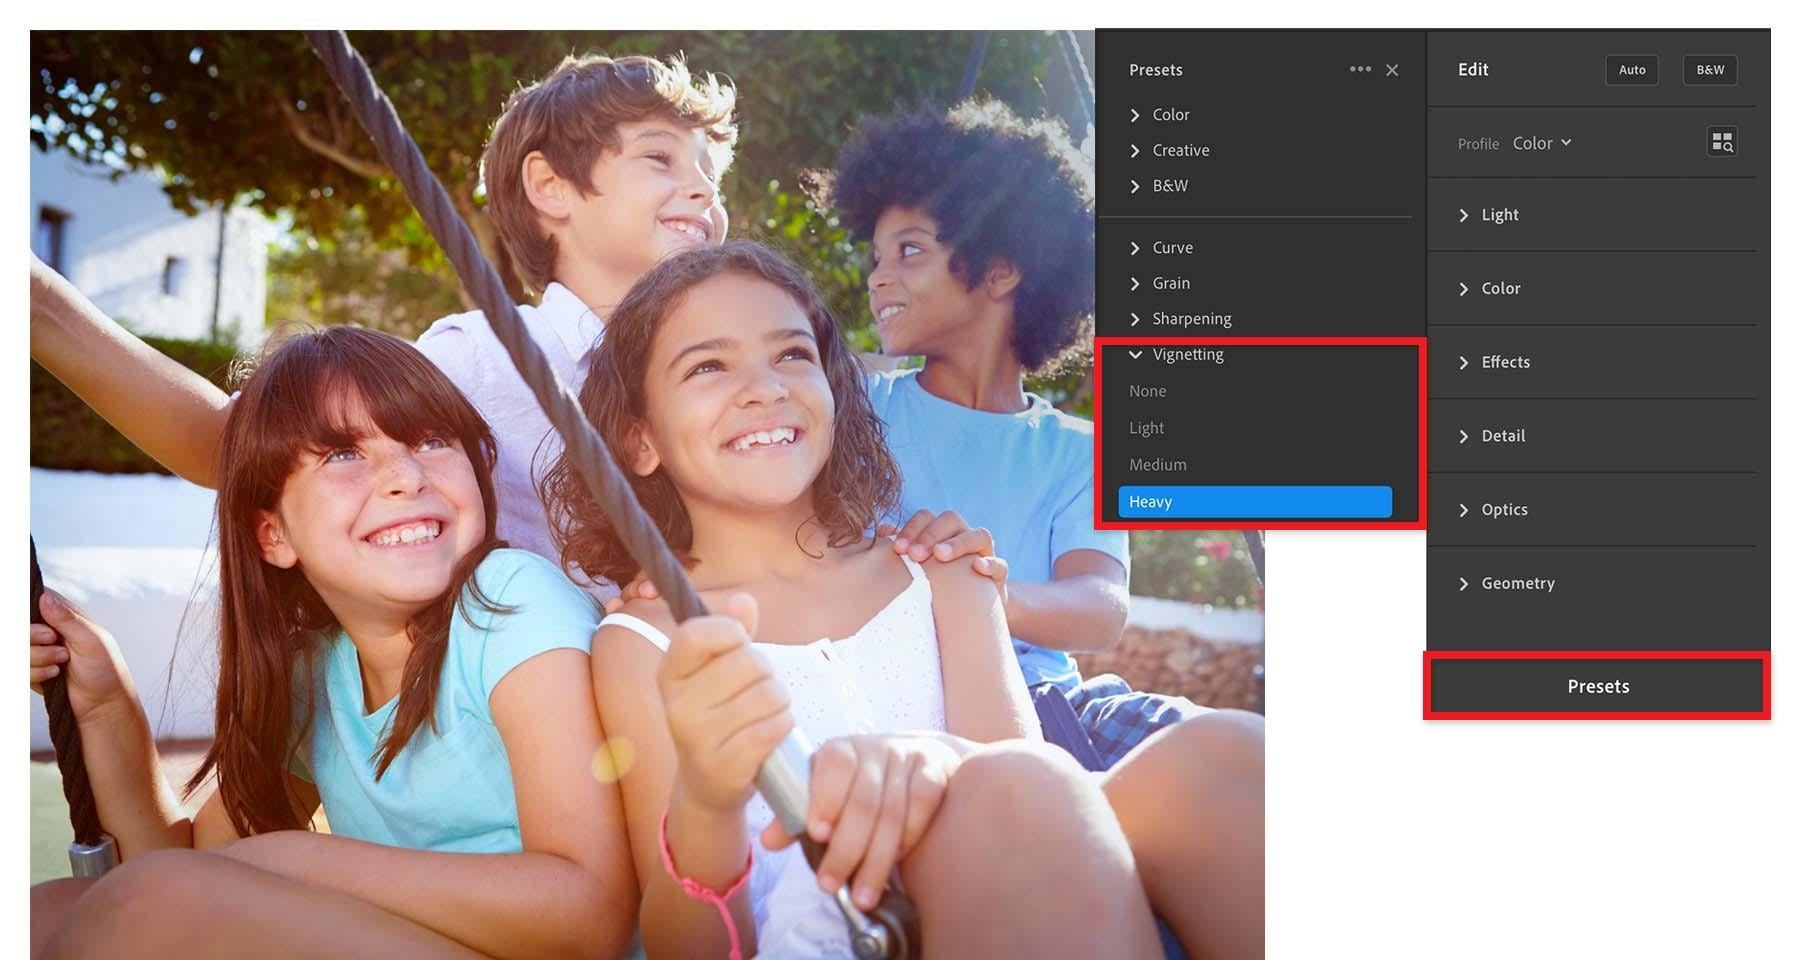1800x960 pixels.
Task: Close the Presets panel
Action: click(x=1392, y=69)
